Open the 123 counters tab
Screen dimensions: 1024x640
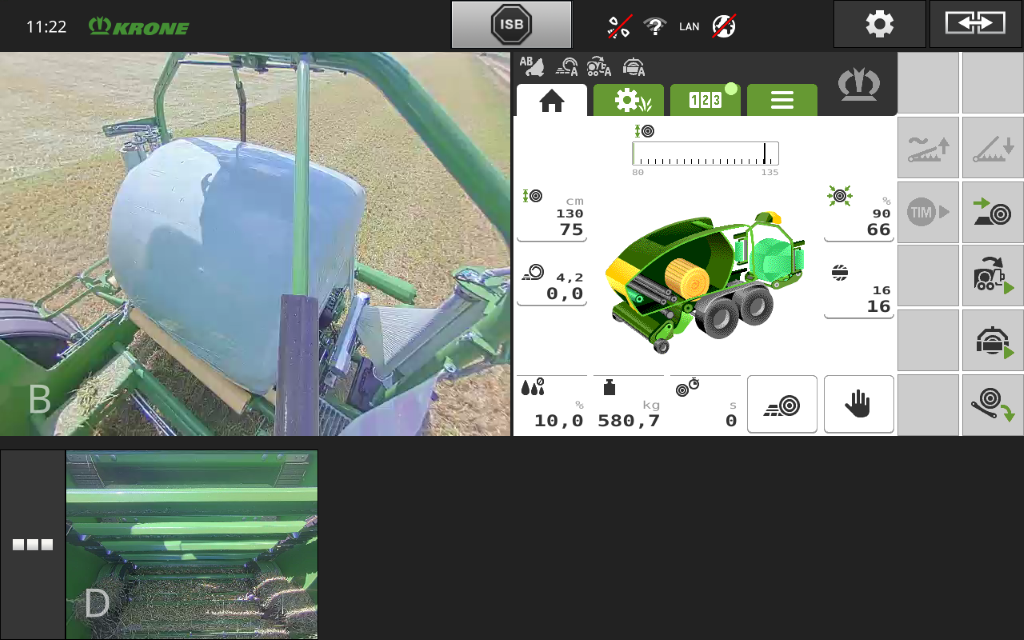click(x=705, y=100)
